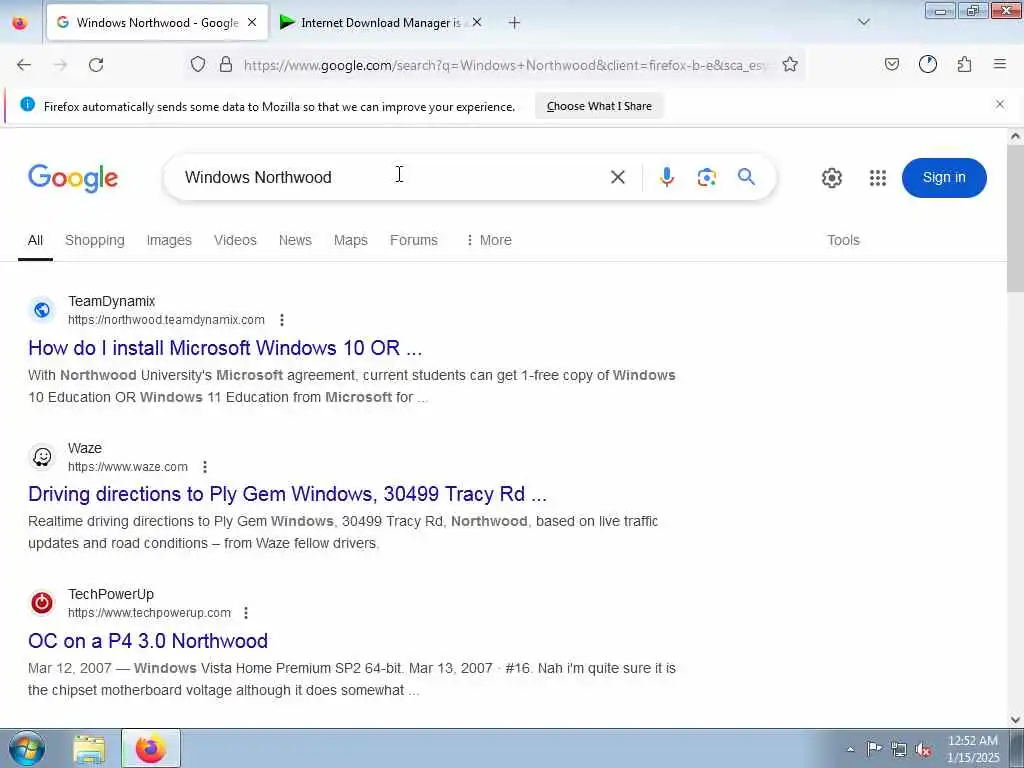Switch to Forums results
This screenshot has width=1024, height=768.
tap(414, 240)
